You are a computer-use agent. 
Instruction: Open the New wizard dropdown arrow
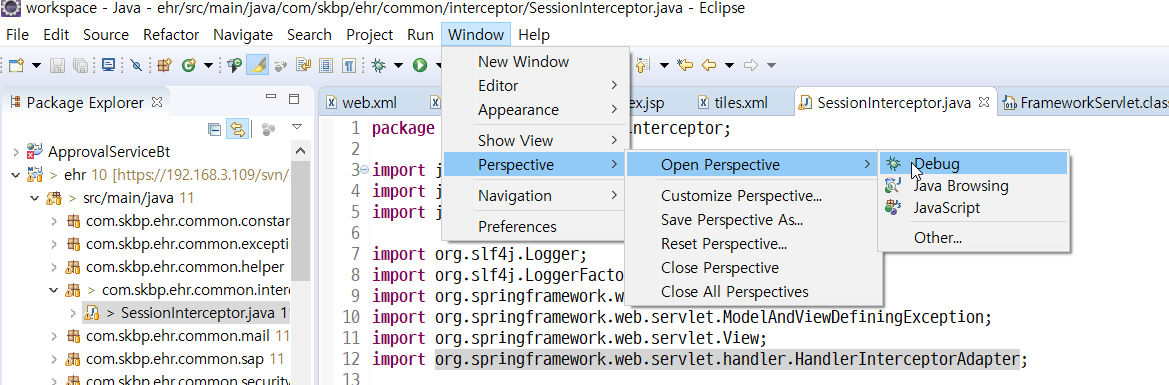click(x=37, y=65)
